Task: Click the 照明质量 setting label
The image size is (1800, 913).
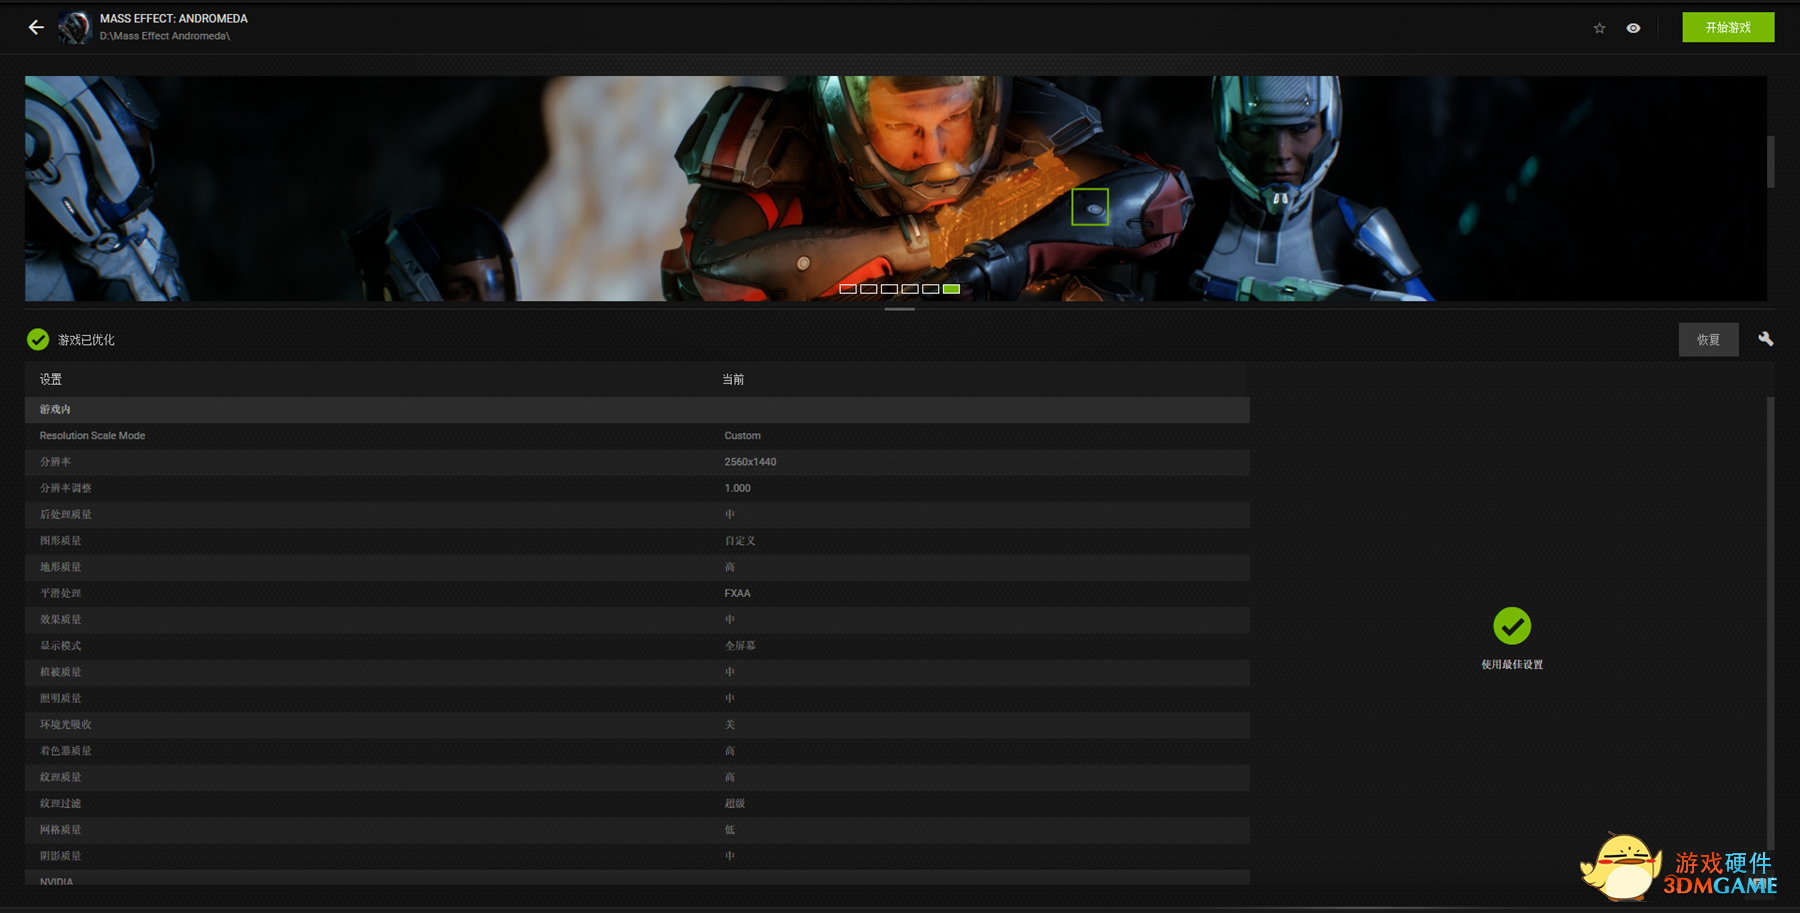Action: (x=61, y=698)
